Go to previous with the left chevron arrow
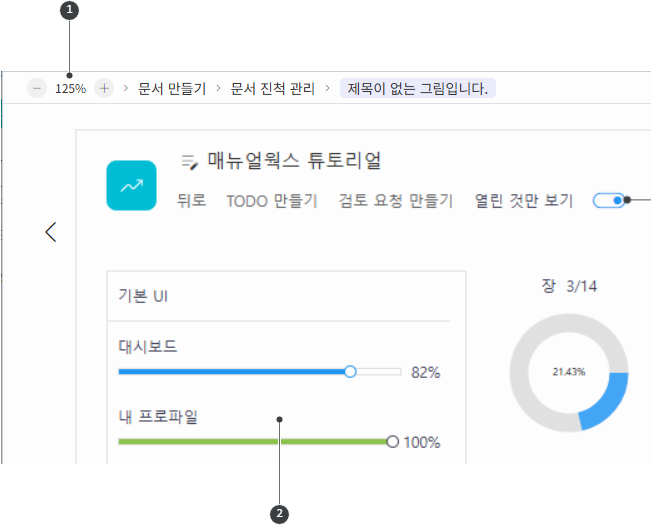The height and width of the screenshot is (525, 652). [51, 232]
